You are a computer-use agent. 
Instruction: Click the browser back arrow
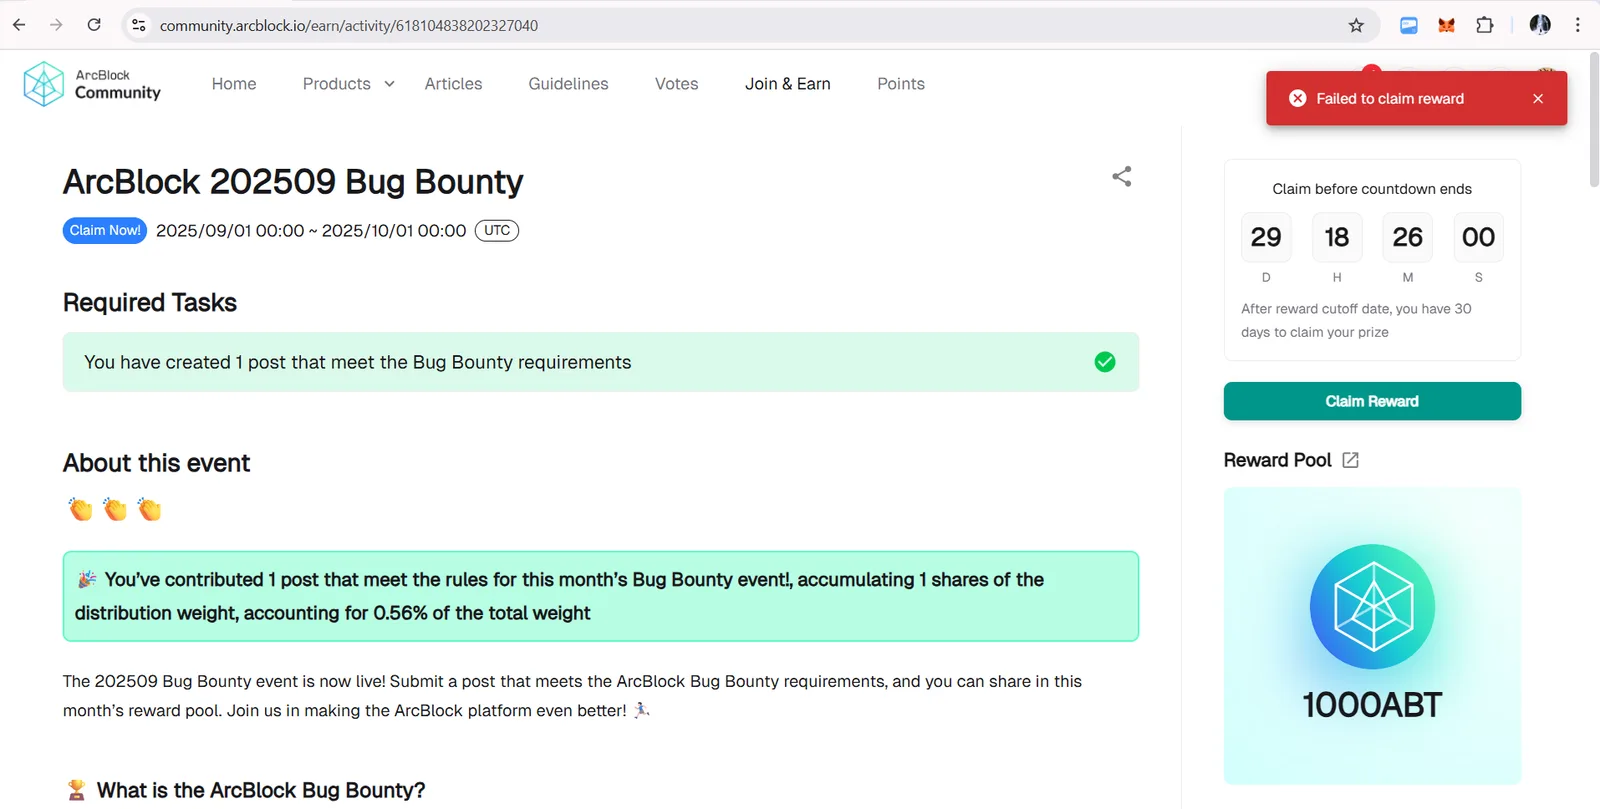click(19, 25)
